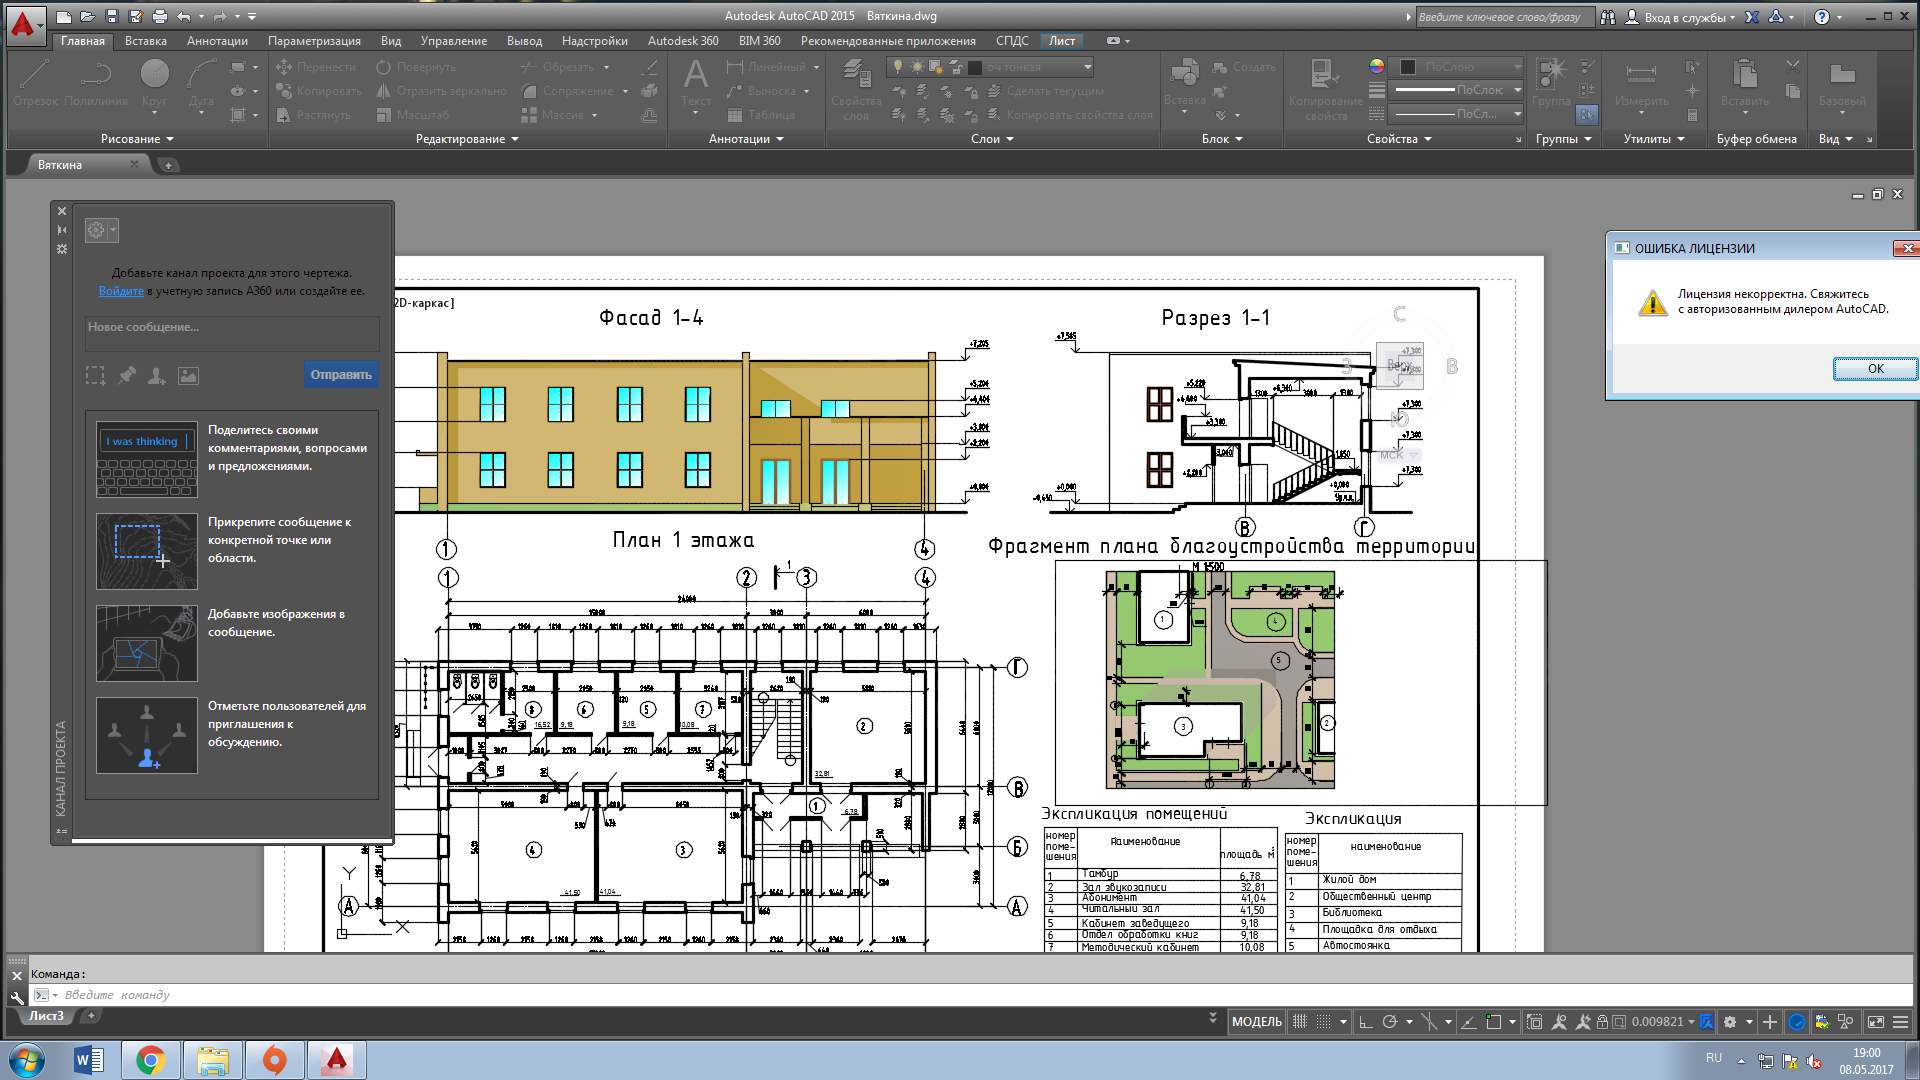Click OK in the license error dialog
1920x1080 pixels.
click(1875, 369)
